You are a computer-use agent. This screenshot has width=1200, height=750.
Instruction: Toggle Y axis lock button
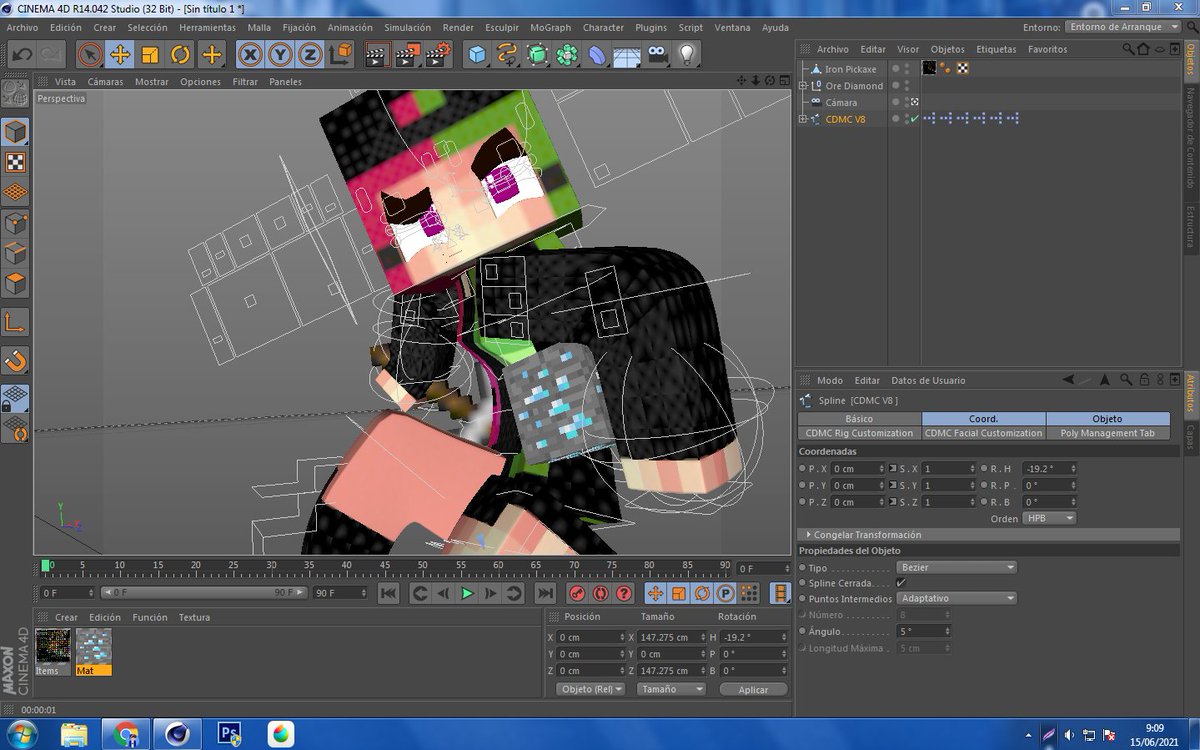pos(281,54)
